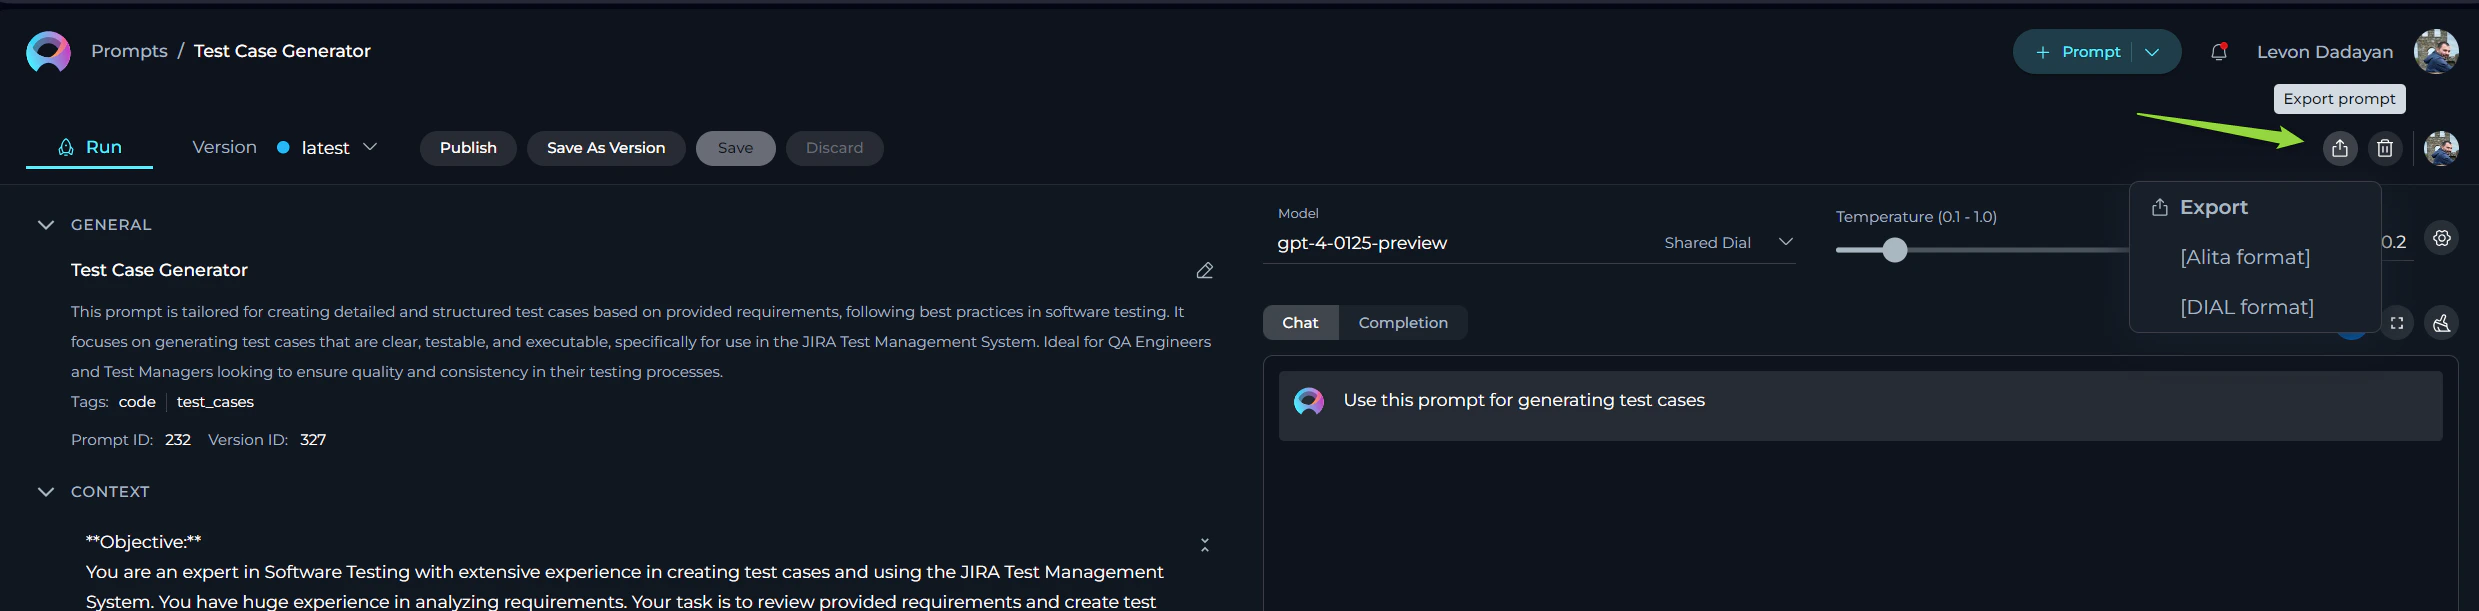This screenshot has height=611, width=2479.
Task: Click the Version ID 327 value
Action: [x=313, y=440]
